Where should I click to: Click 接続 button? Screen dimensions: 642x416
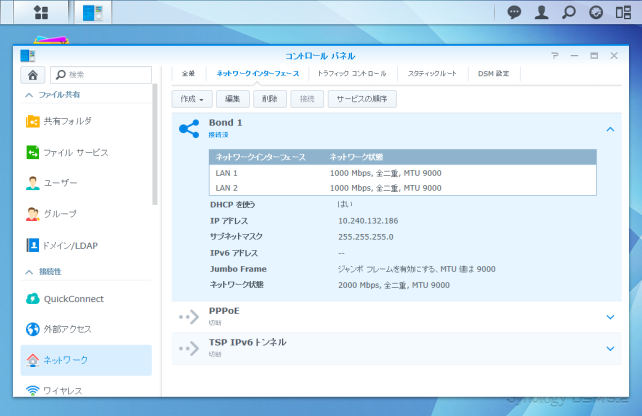tap(307, 99)
